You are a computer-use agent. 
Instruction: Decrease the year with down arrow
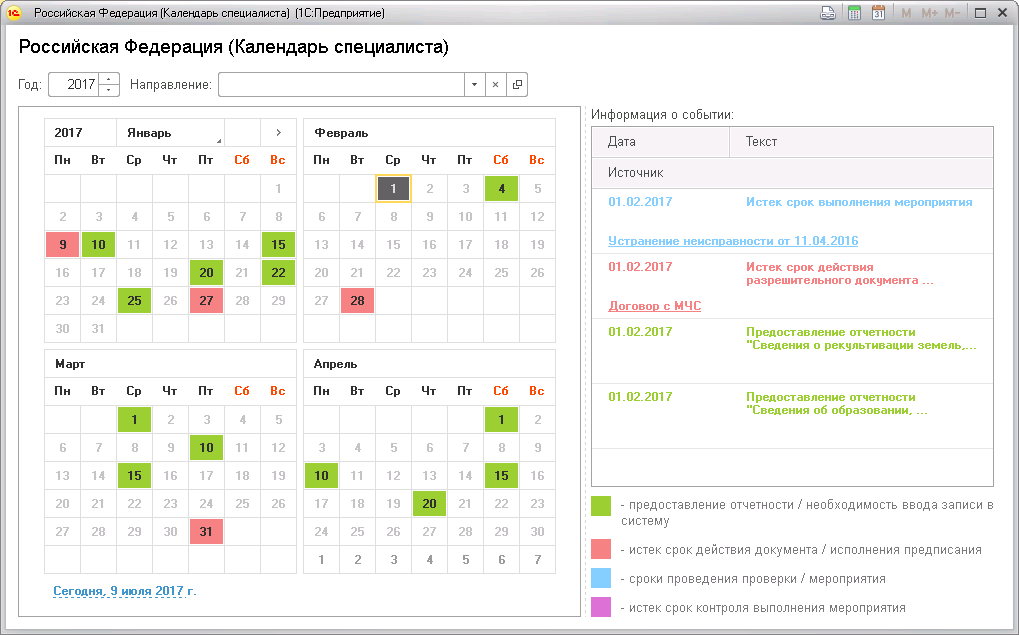coord(109,90)
